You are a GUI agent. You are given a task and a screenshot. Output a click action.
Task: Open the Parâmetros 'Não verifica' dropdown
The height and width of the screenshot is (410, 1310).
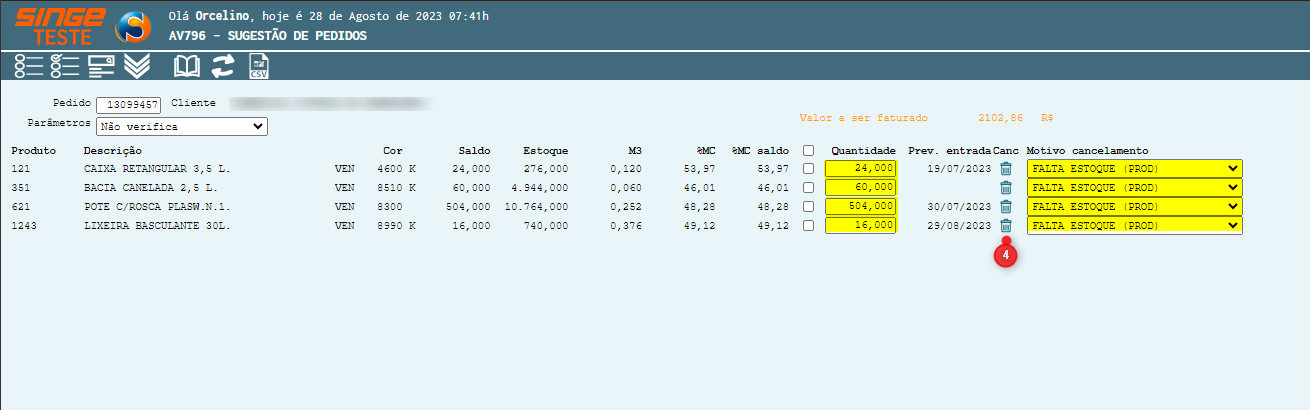click(181, 127)
